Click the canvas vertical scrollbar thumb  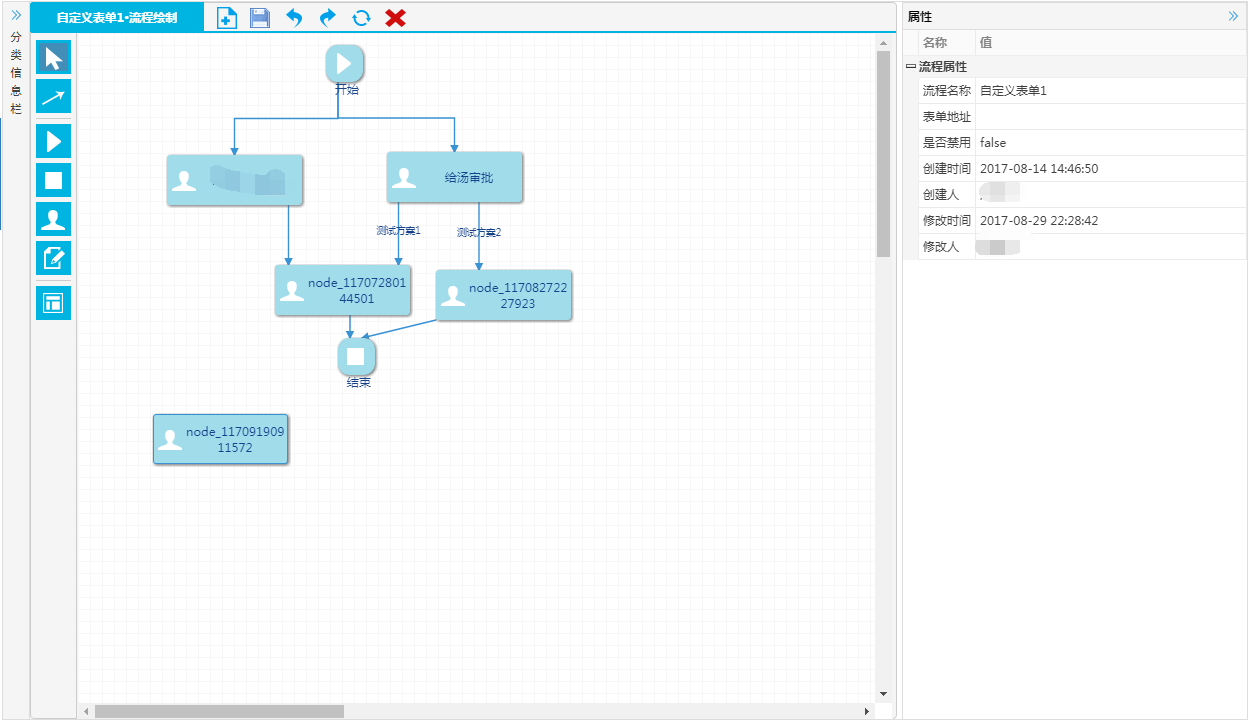click(x=883, y=154)
